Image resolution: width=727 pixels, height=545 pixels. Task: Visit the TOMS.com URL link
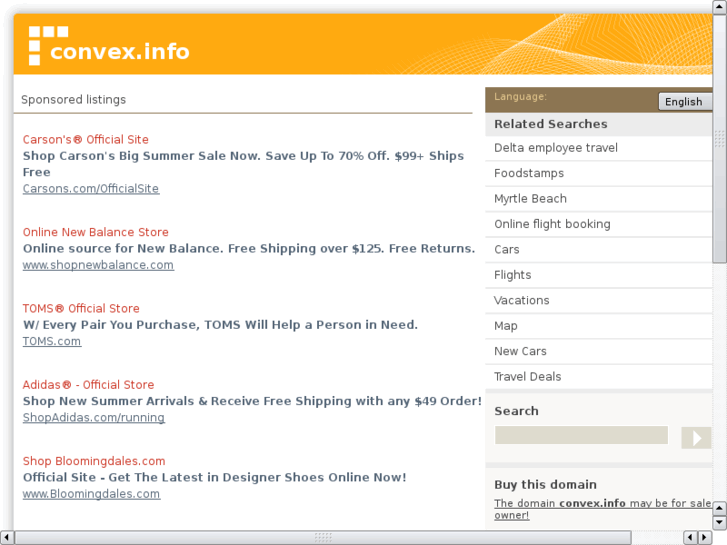tap(52, 341)
